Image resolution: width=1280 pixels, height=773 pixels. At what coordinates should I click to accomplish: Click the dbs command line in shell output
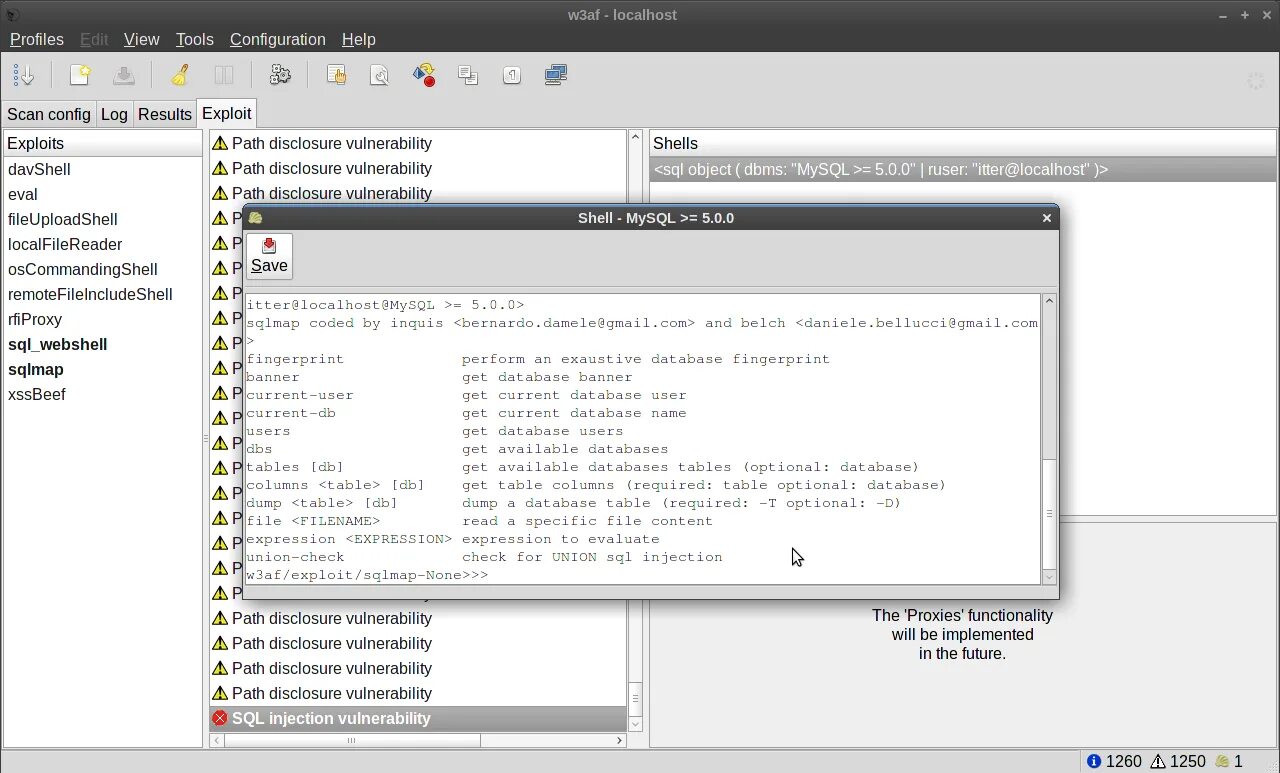pos(457,449)
